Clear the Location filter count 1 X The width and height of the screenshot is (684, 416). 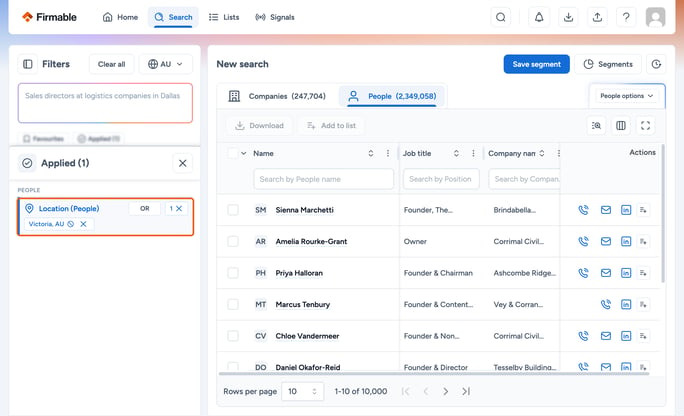[176, 208]
